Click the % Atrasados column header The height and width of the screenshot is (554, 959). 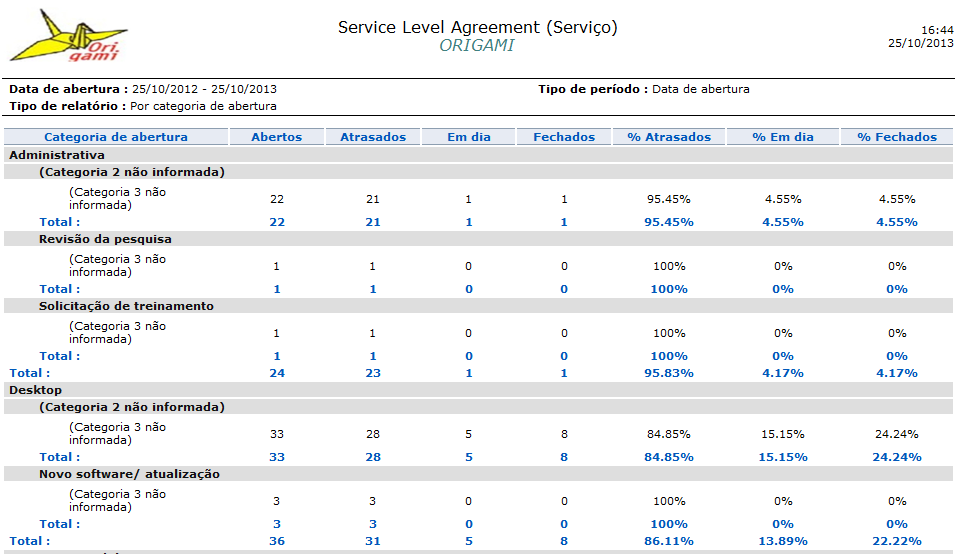669,137
